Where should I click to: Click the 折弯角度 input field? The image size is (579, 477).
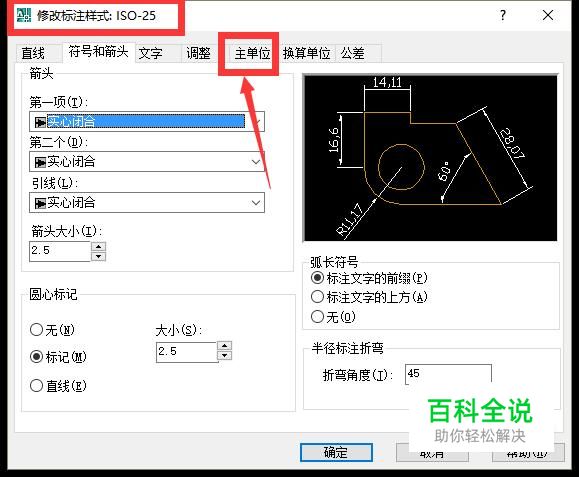tap(448, 374)
